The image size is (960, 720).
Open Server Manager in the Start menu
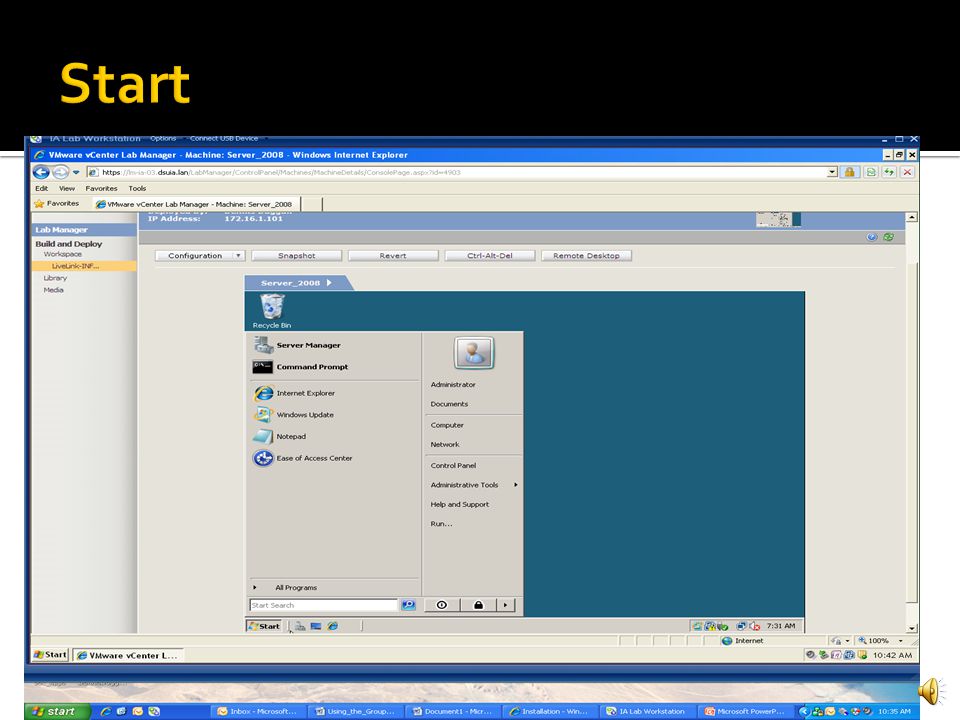tap(297, 345)
